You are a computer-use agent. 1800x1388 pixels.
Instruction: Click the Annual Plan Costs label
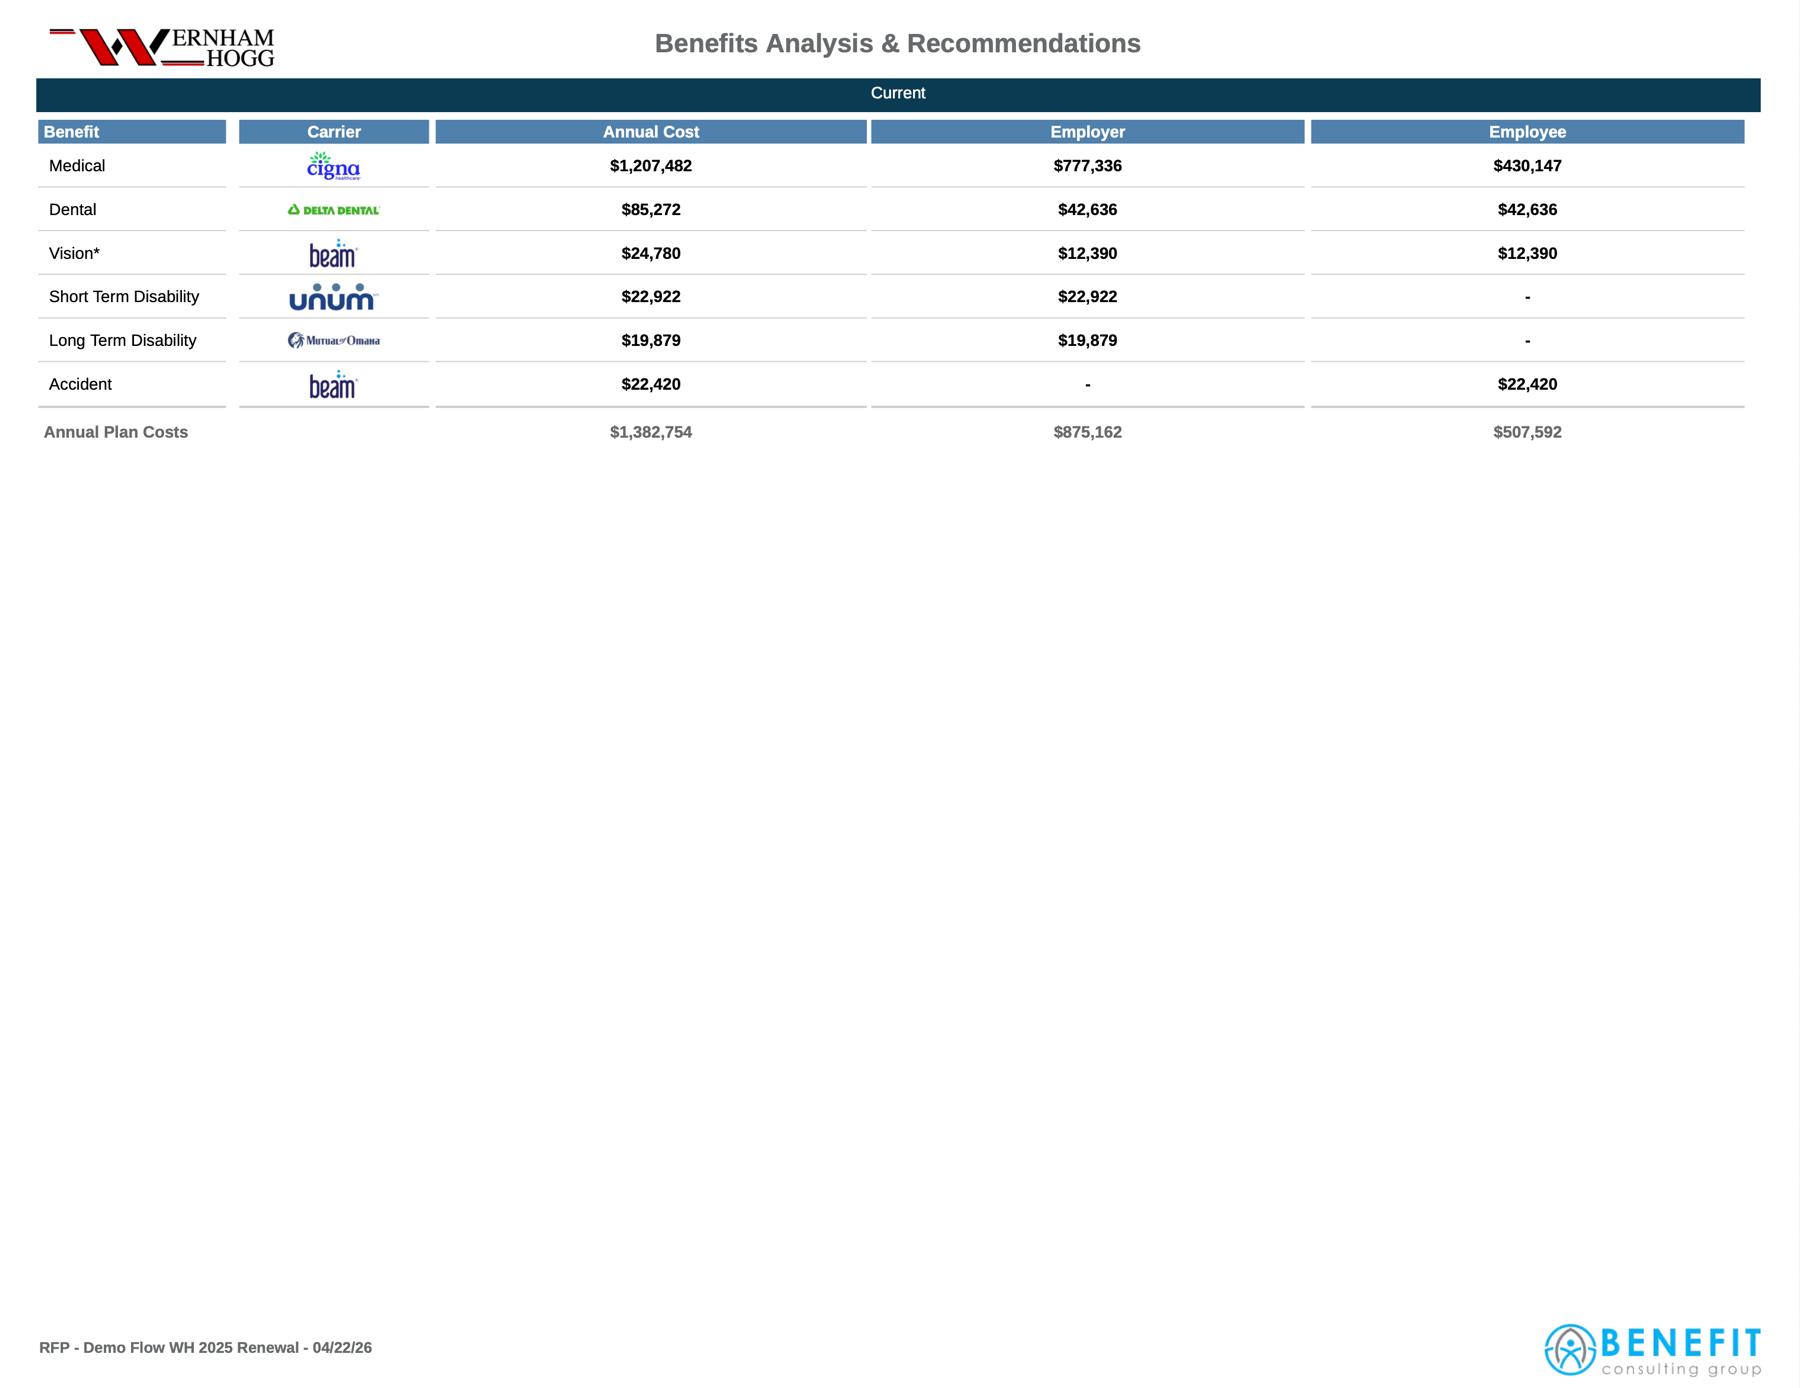(x=116, y=433)
